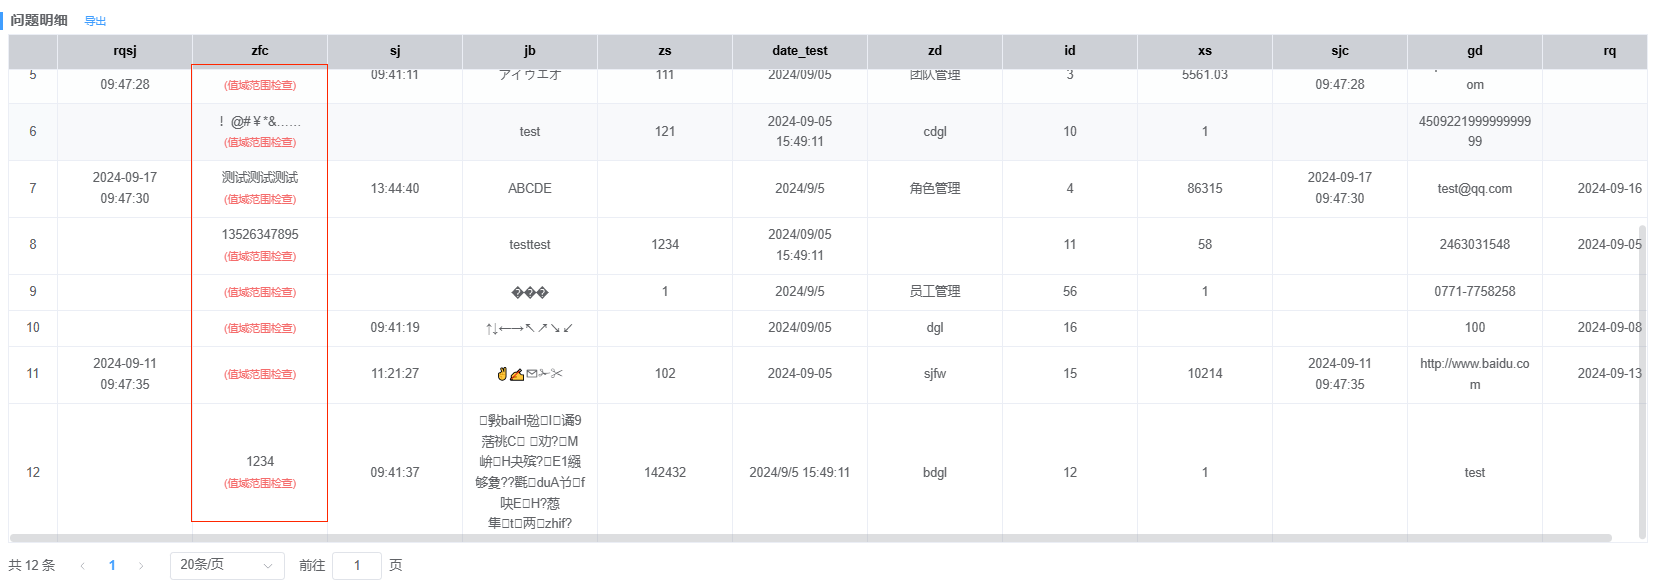The height and width of the screenshot is (584, 1660).
Task: Click the zfc column header
Action: click(260, 51)
